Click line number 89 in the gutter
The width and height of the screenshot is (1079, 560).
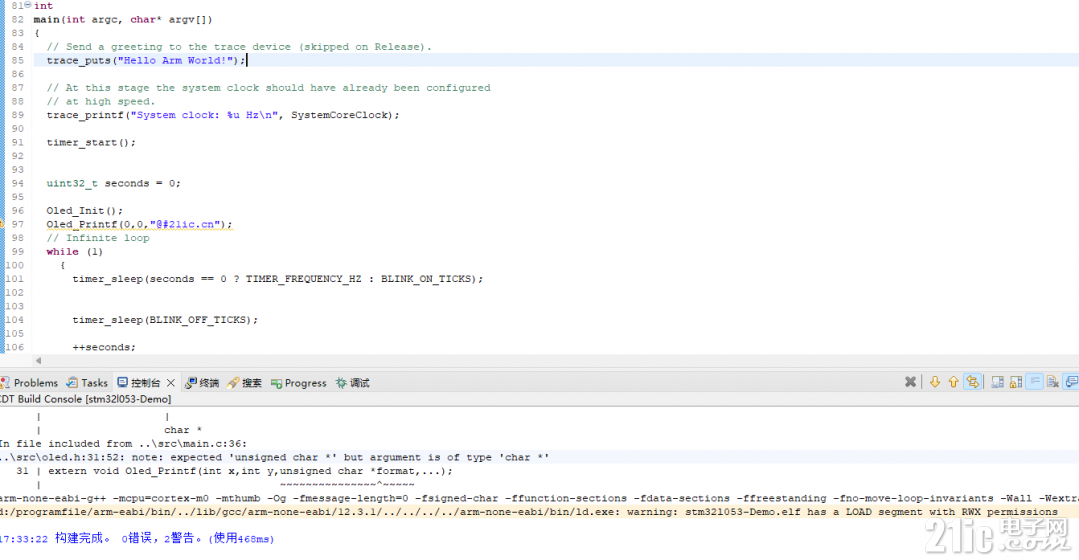tap(17, 115)
